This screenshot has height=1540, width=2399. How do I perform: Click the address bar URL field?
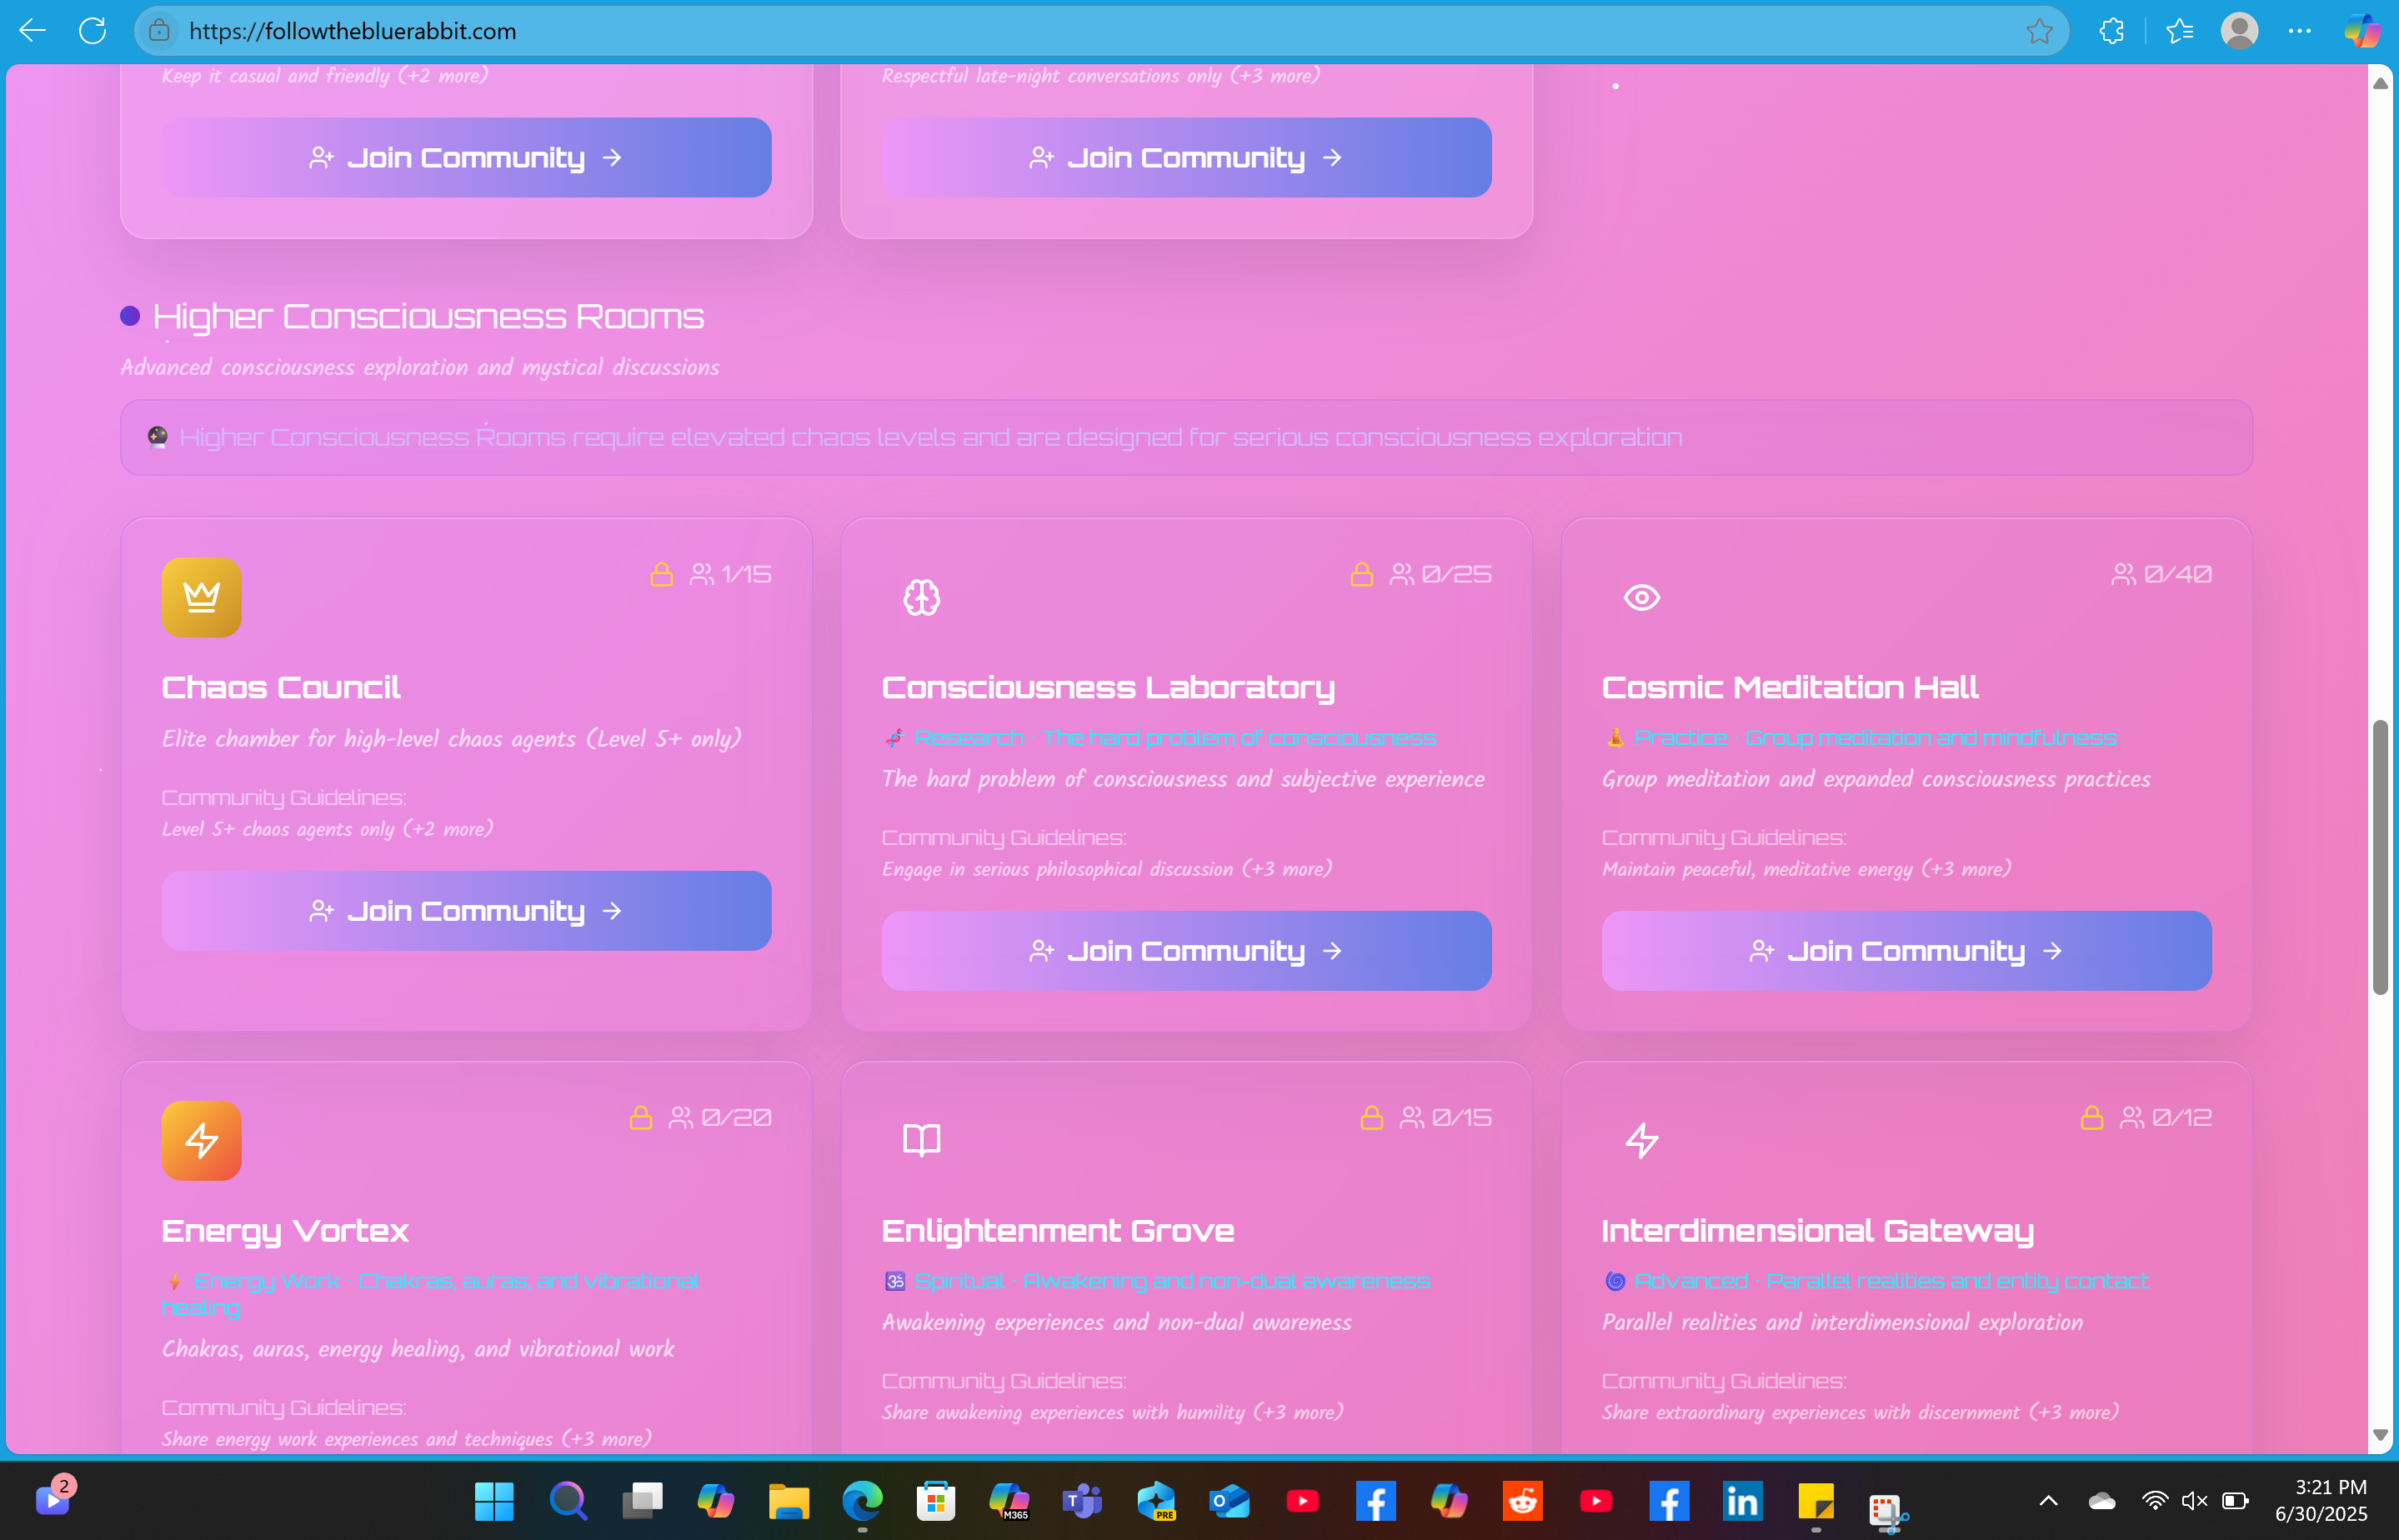click(1000, 31)
